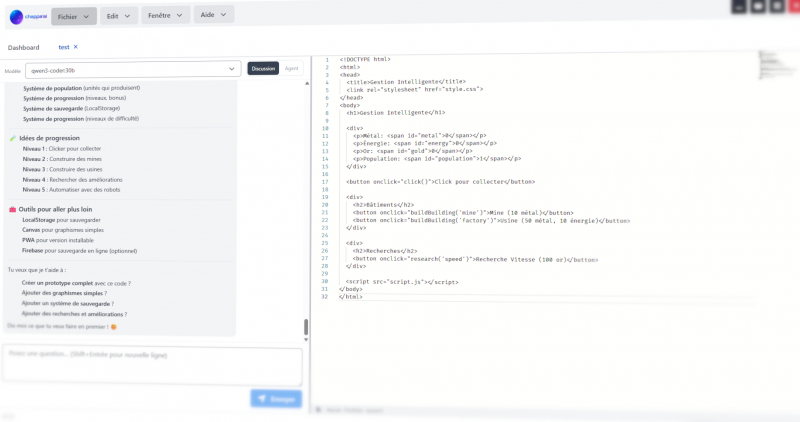Screen dimensions: 800x422
Task: Click the pencil icon beside Idées de progression
Action: pyautogui.click(x=12, y=138)
